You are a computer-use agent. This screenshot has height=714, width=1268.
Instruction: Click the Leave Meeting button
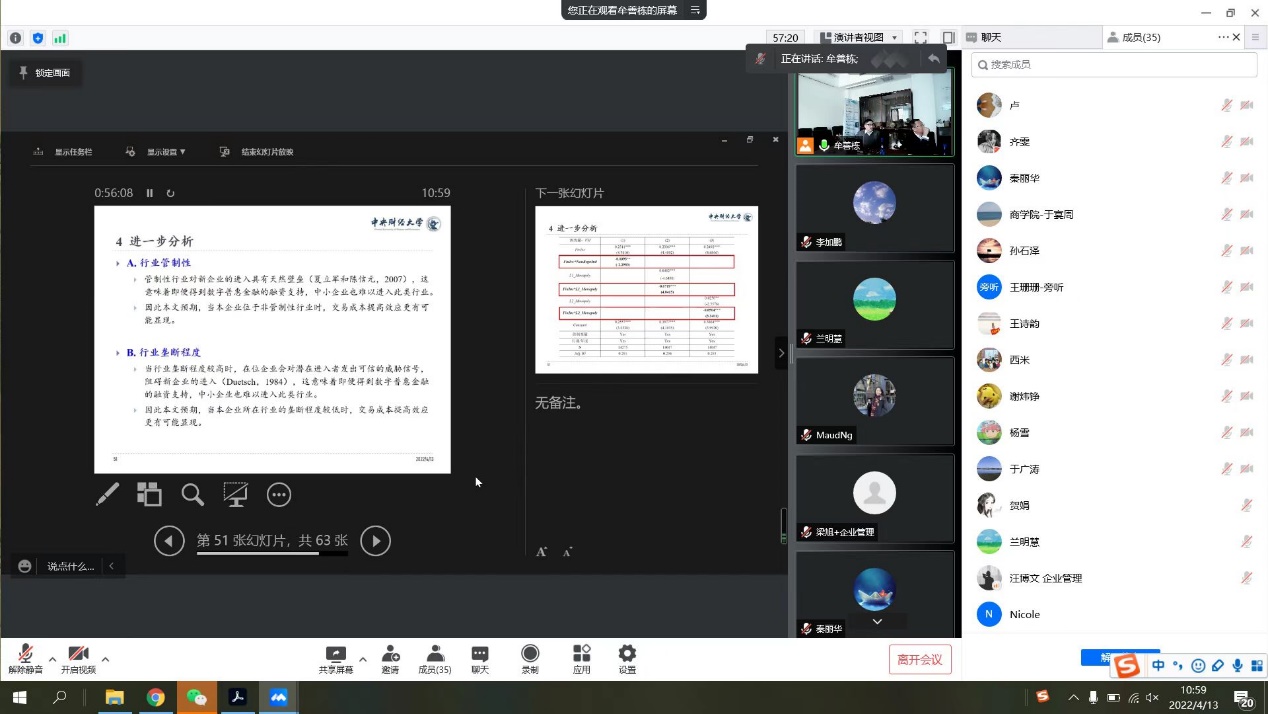[919, 659]
